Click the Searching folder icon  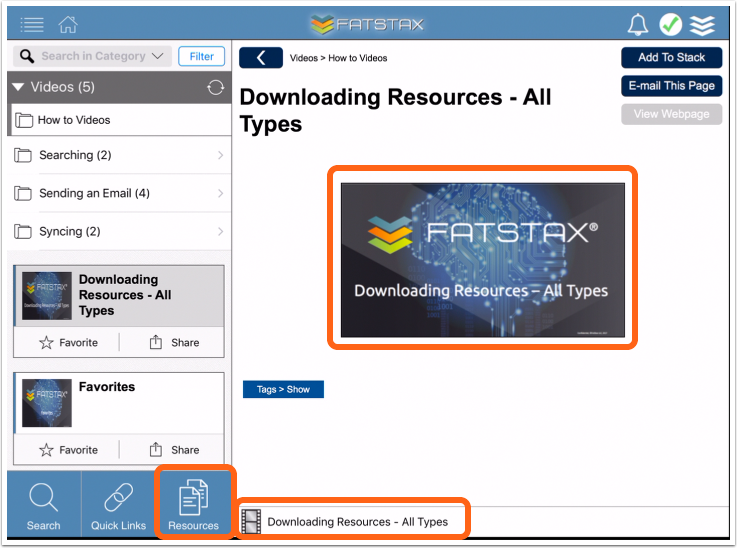(x=23, y=155)
